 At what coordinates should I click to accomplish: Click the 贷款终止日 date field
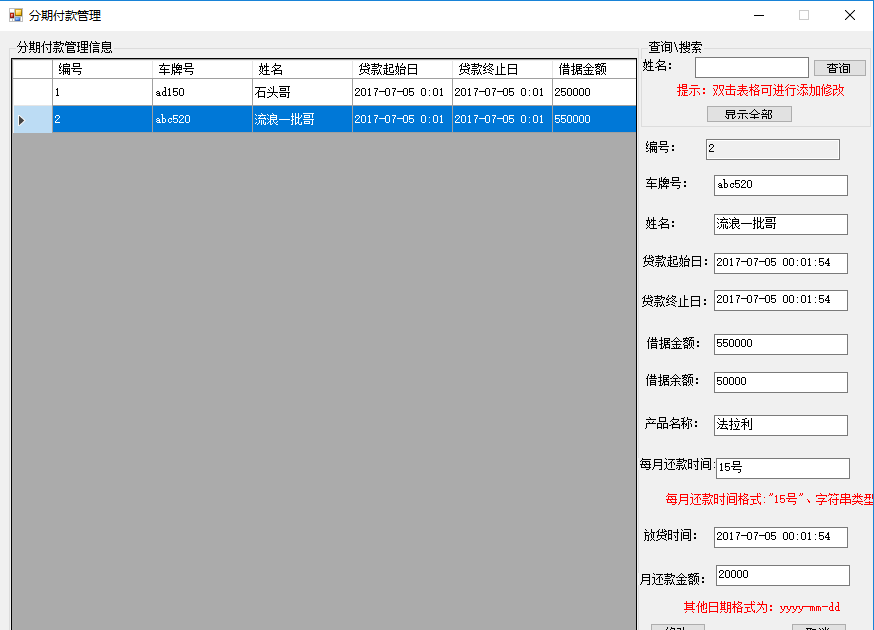click(x=780, y=300)
